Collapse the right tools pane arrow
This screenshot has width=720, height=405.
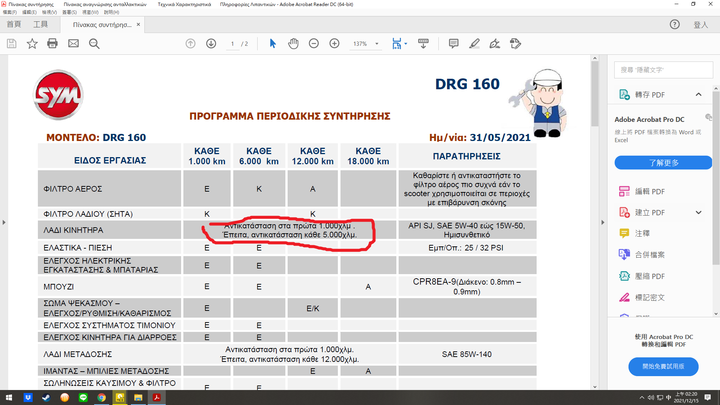point(602,222)
